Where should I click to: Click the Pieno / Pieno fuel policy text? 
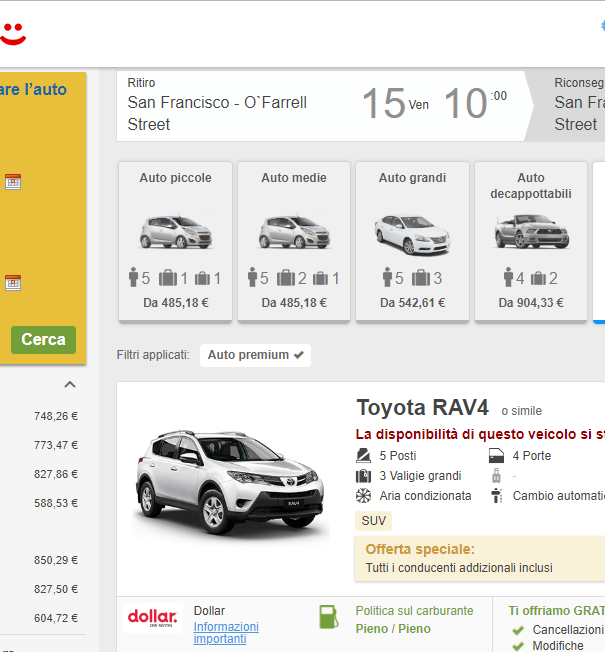(393, 629)
